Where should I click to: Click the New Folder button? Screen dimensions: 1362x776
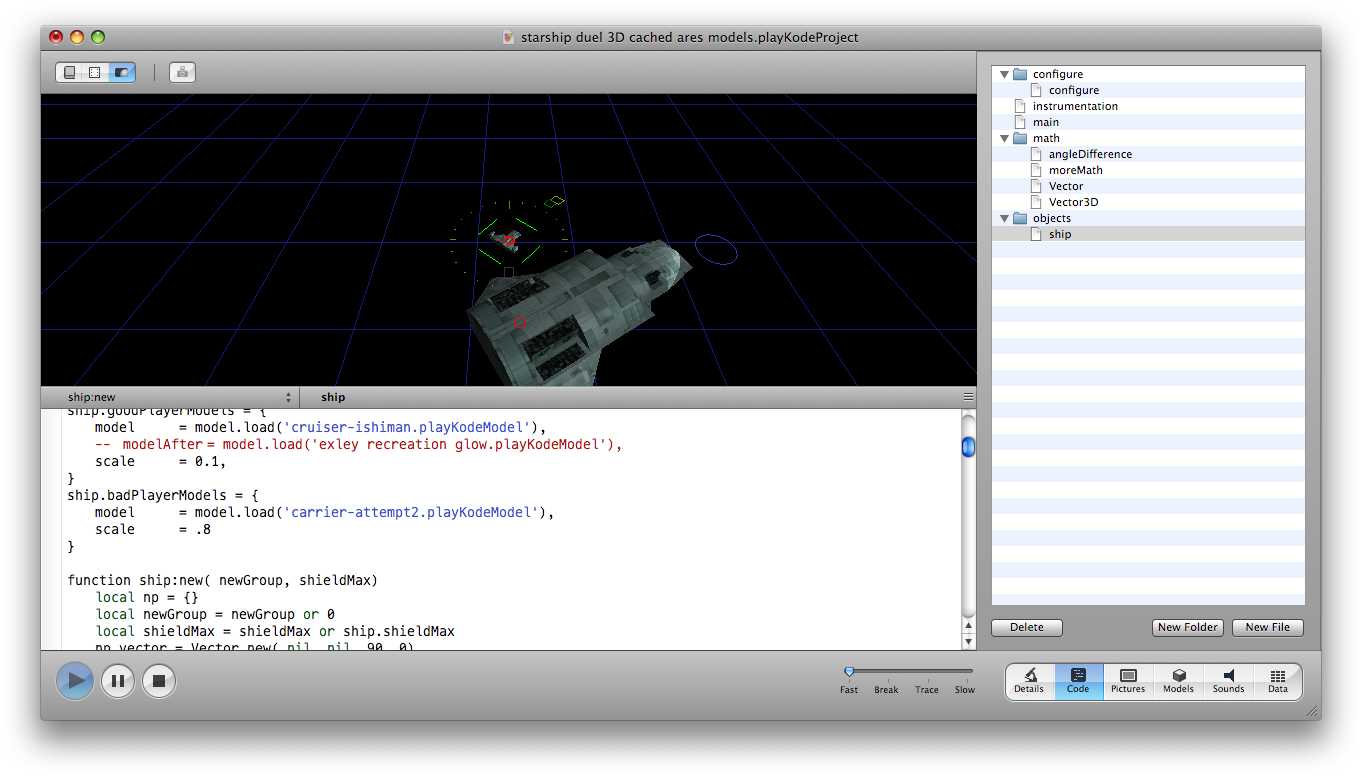coord(1187,627)
